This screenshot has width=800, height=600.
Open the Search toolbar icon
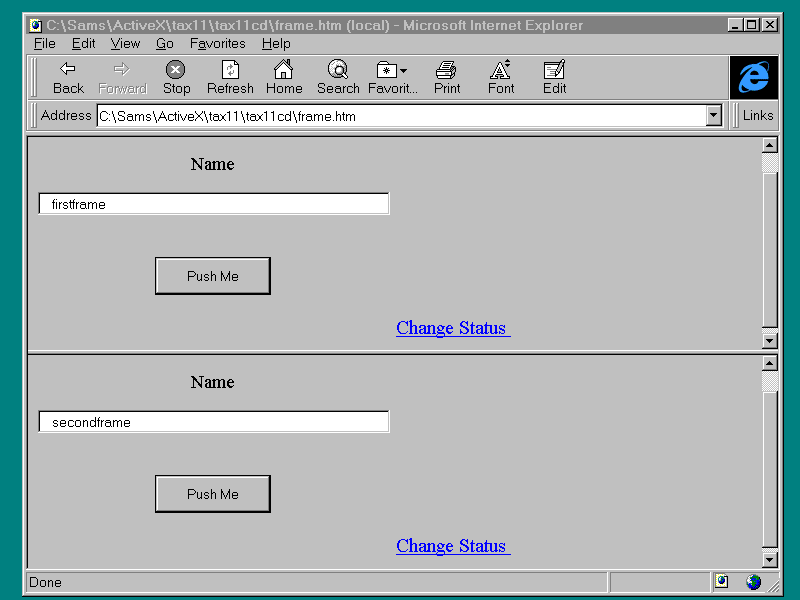[338, 69]
